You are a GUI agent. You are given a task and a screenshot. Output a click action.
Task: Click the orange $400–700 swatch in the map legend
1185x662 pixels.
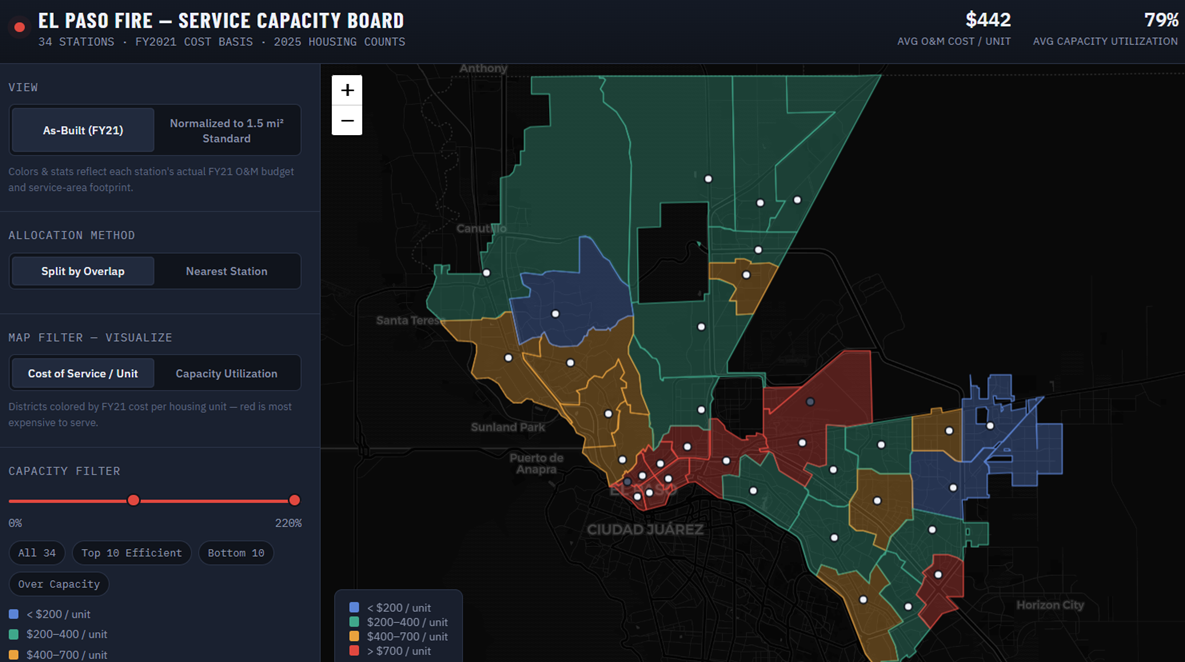coord(354,636)
